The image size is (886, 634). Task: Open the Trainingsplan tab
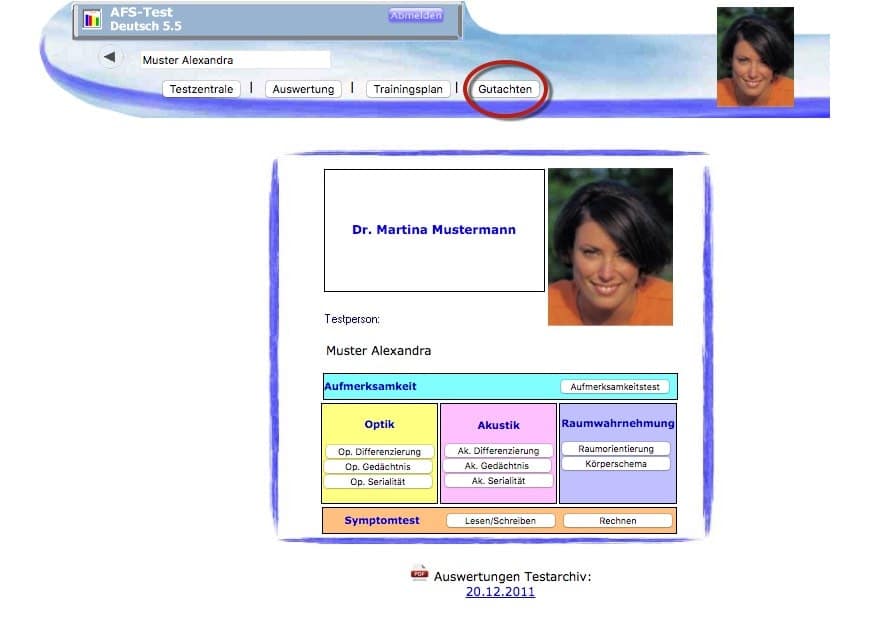[x=408, y=89]
